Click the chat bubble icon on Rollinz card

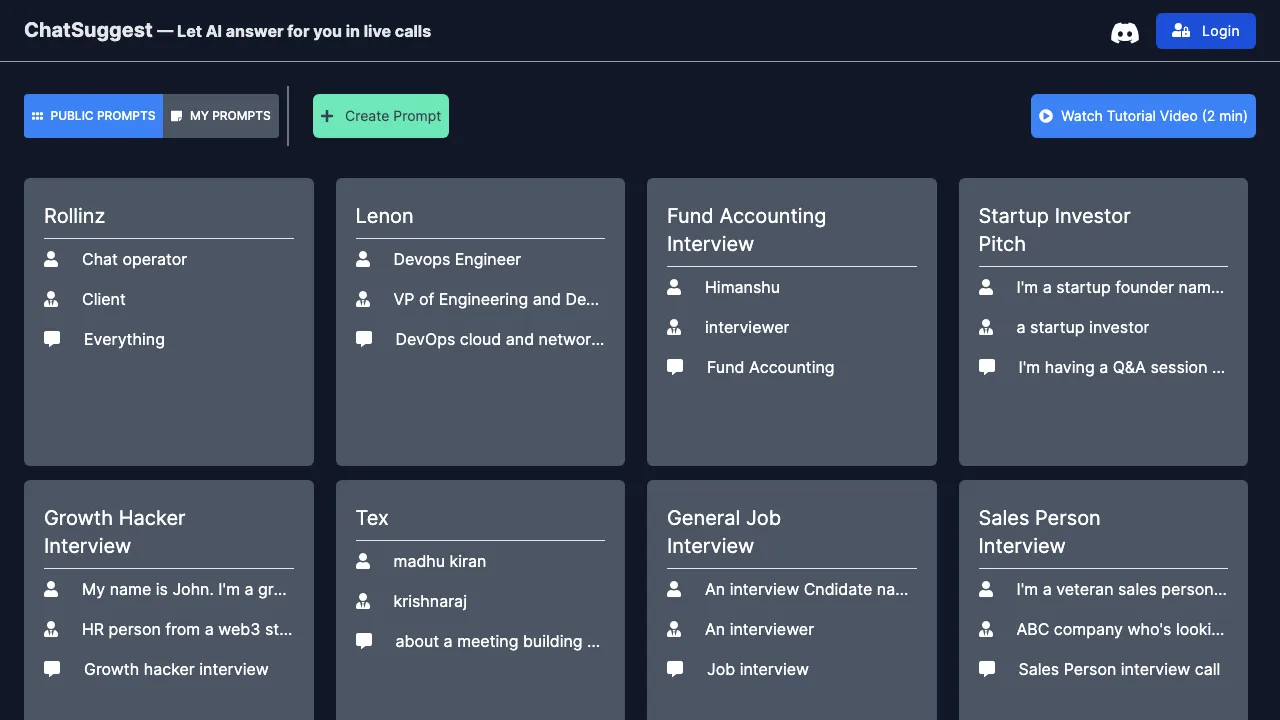click(52, 338)
